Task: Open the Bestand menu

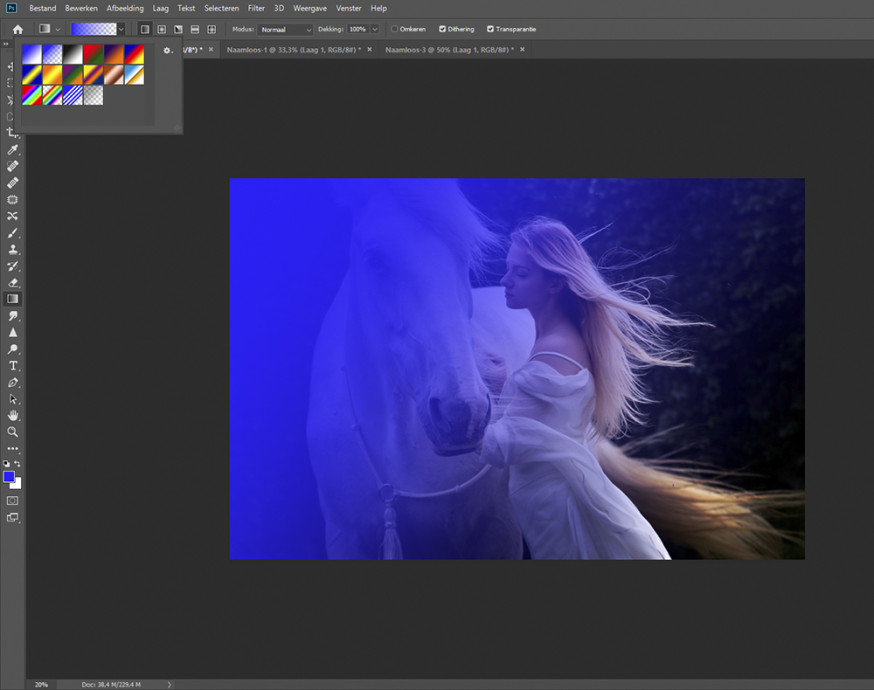Action: tap(42, 8)
